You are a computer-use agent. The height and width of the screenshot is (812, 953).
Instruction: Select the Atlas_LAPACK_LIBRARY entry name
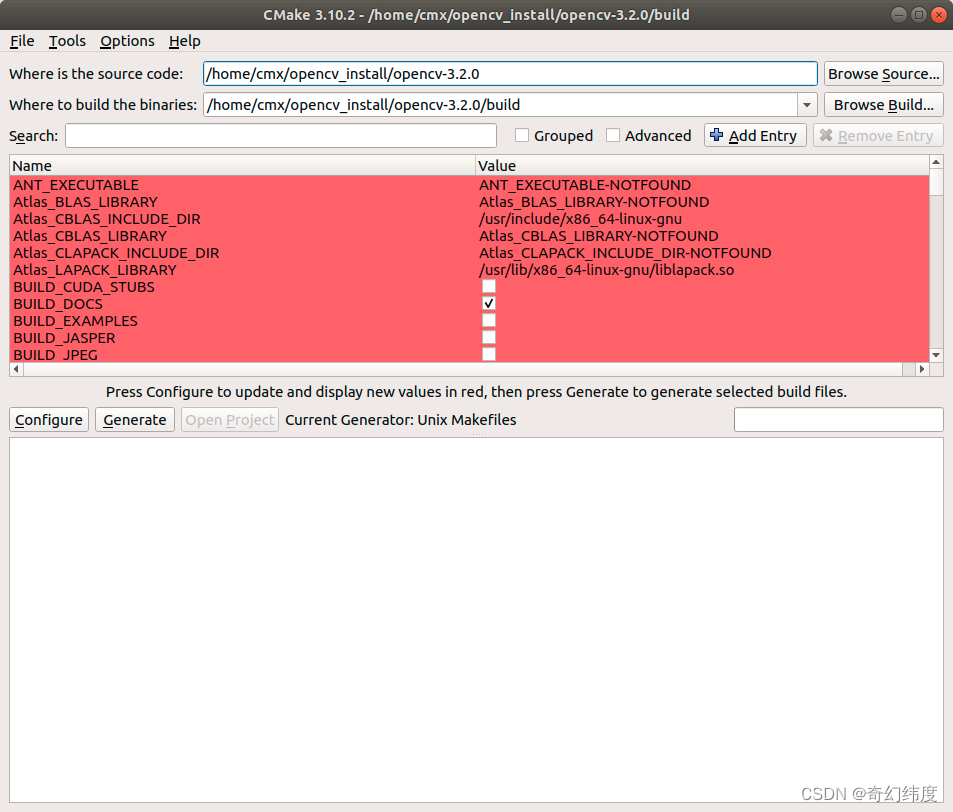(95, 270)
